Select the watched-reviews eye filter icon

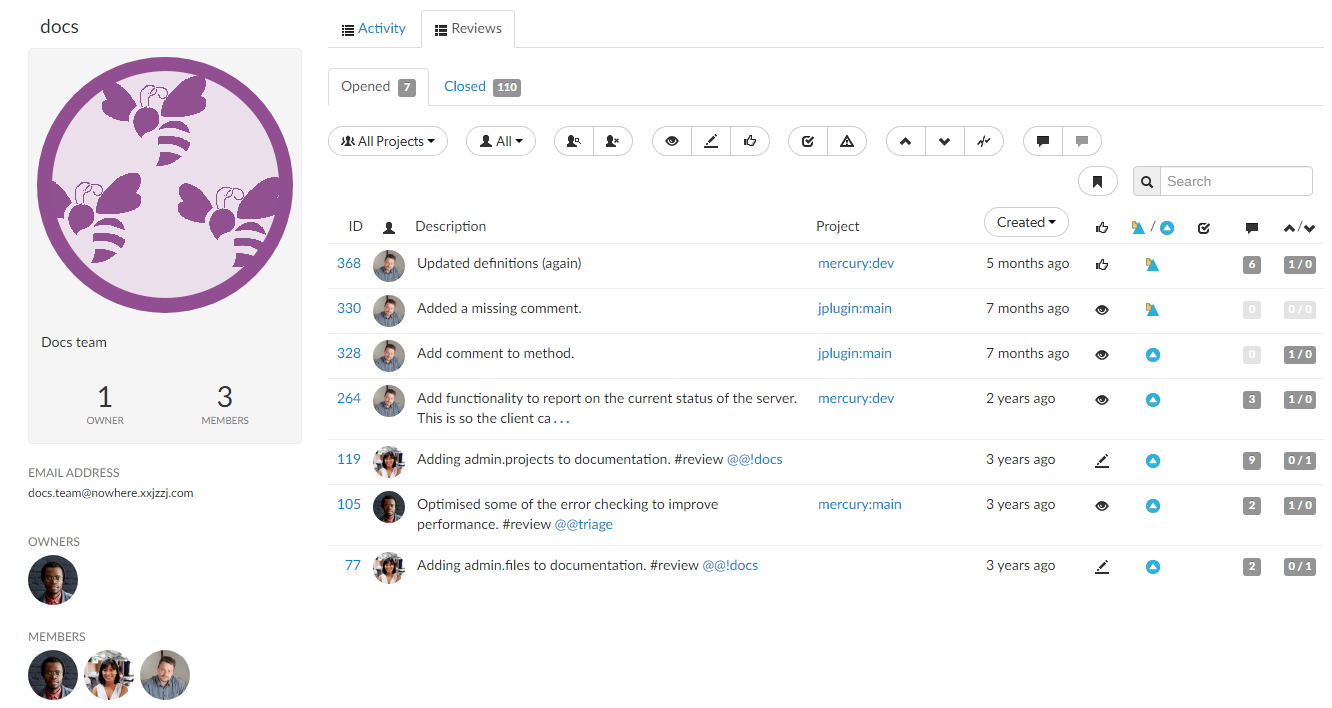tap(671, 141)
